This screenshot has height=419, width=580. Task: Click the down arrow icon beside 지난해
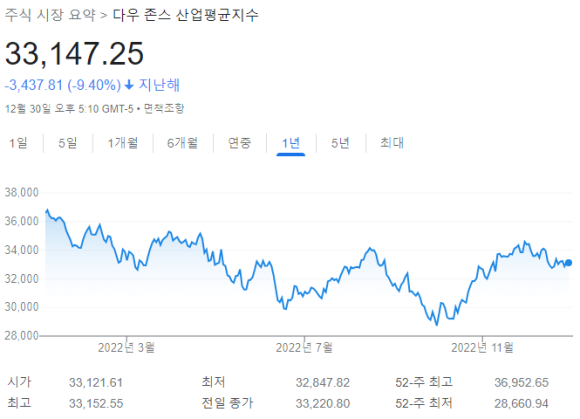(129, 85)
